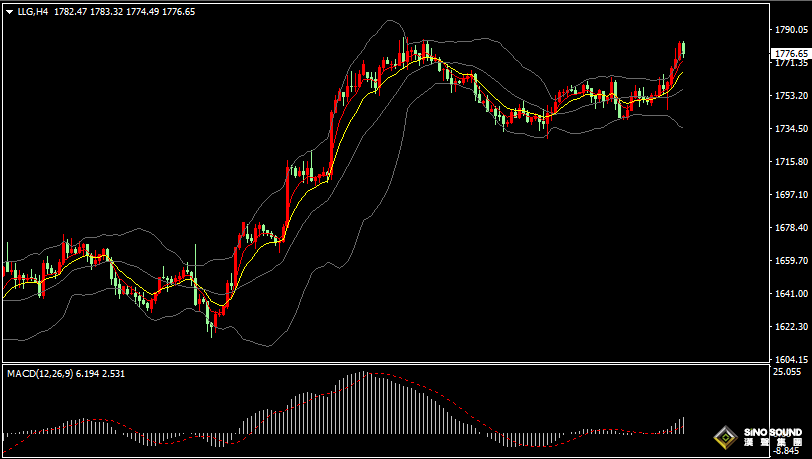Click the 1734.50 price axis label
Image resolution: width=812 pixels, height=459 pixels.
pyautogui.click(x=791, y=129)
